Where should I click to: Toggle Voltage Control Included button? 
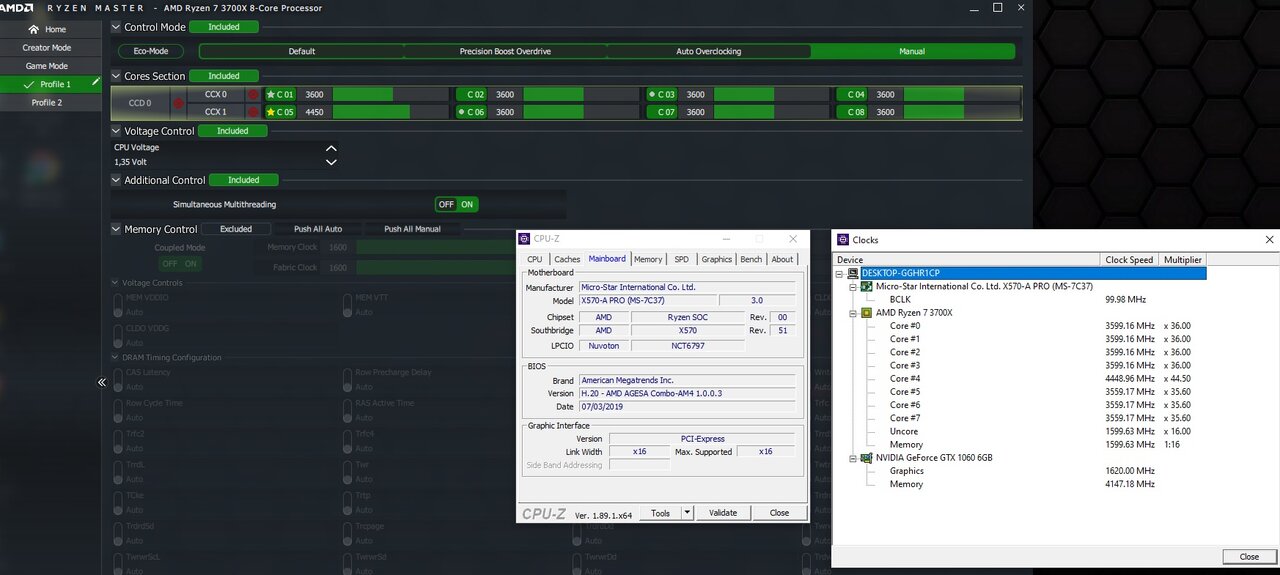tap(233, 131)
